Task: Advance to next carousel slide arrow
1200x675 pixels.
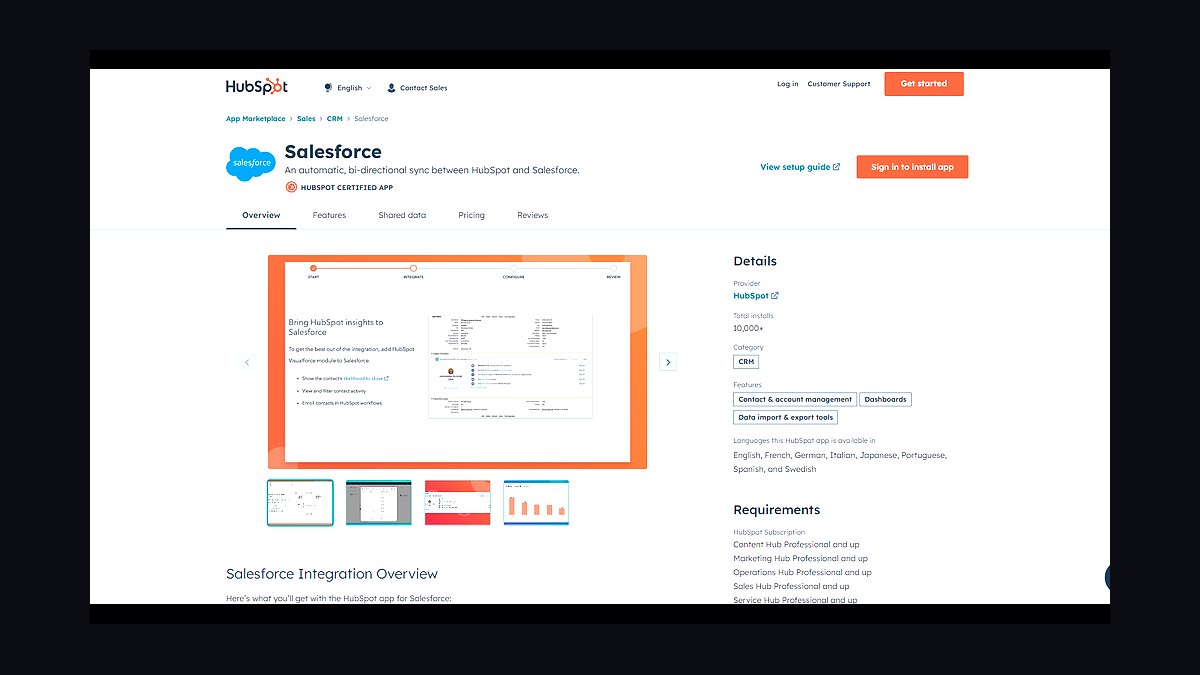Action: pyautogui.click(x=669, y=362)
